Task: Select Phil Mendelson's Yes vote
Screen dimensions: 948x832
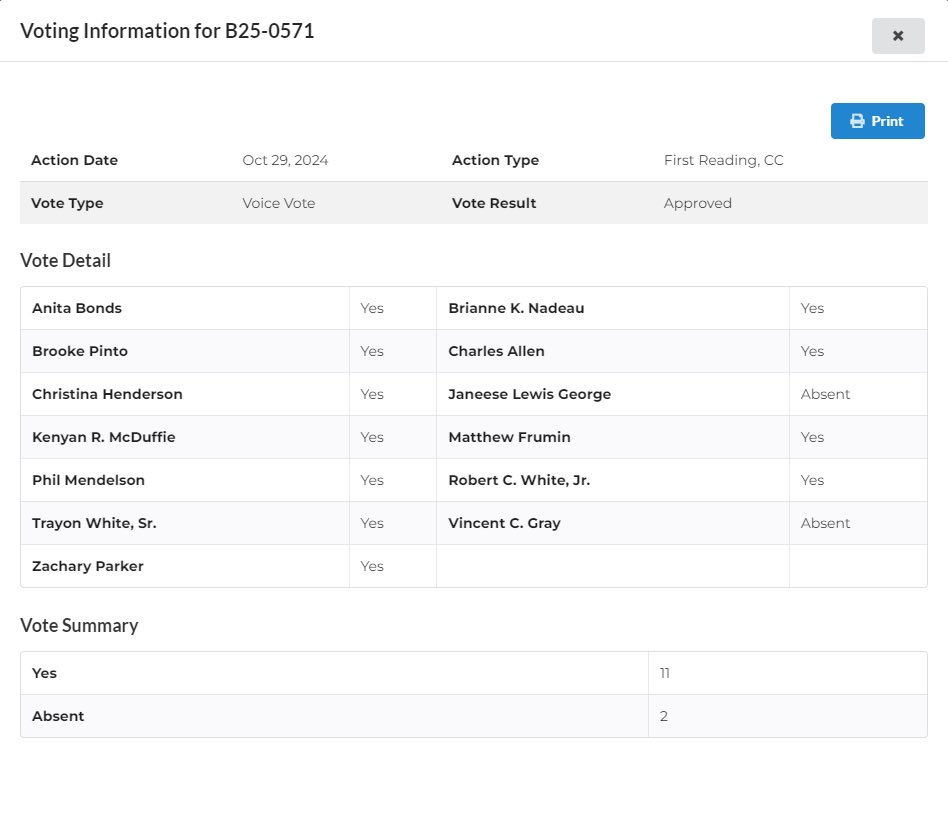Action: (x=372, y=479)
